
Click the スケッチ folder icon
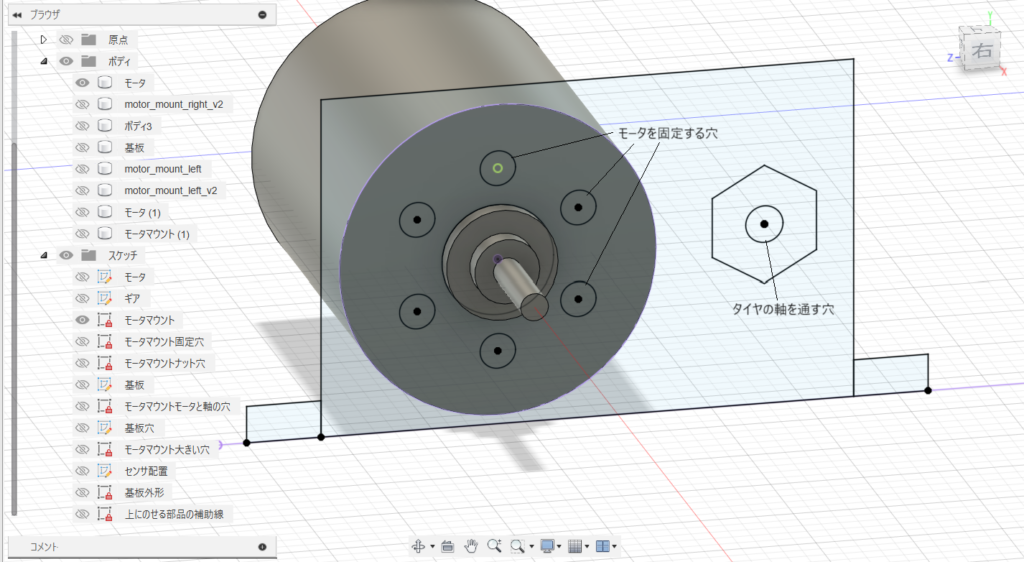(x=89, y=255)
